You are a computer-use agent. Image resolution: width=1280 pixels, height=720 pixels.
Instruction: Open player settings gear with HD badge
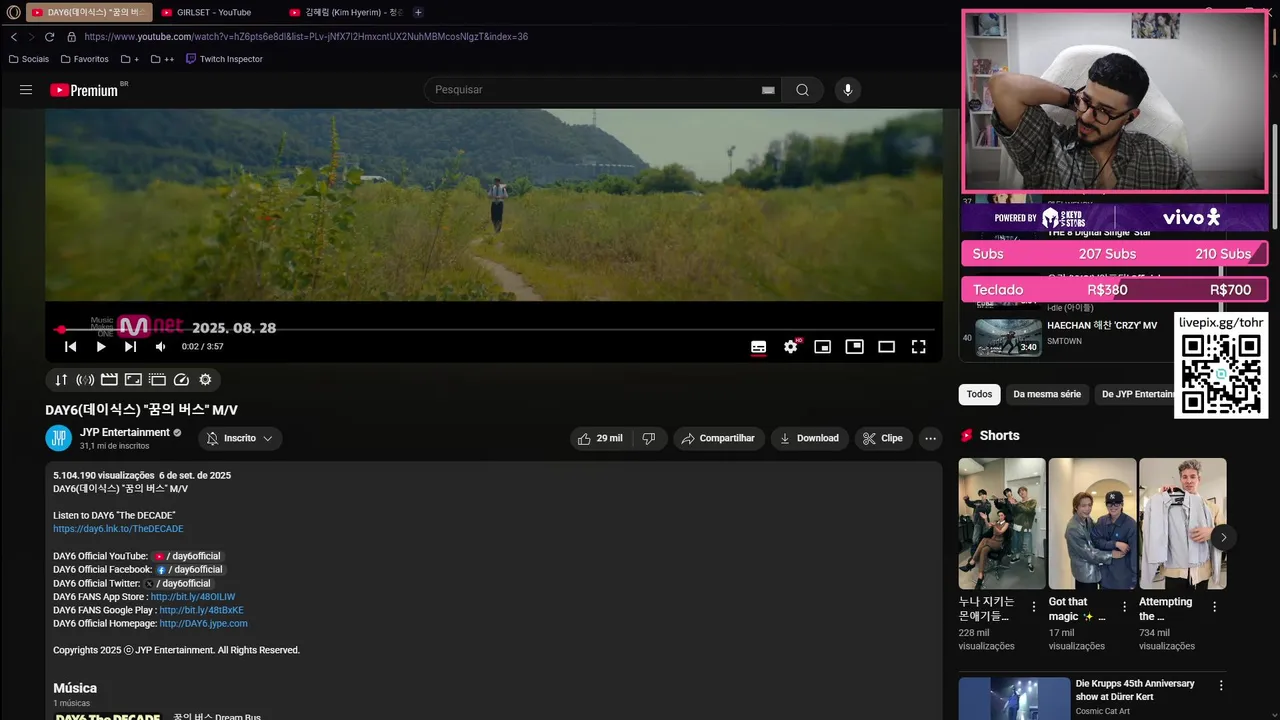click(791, 346)
